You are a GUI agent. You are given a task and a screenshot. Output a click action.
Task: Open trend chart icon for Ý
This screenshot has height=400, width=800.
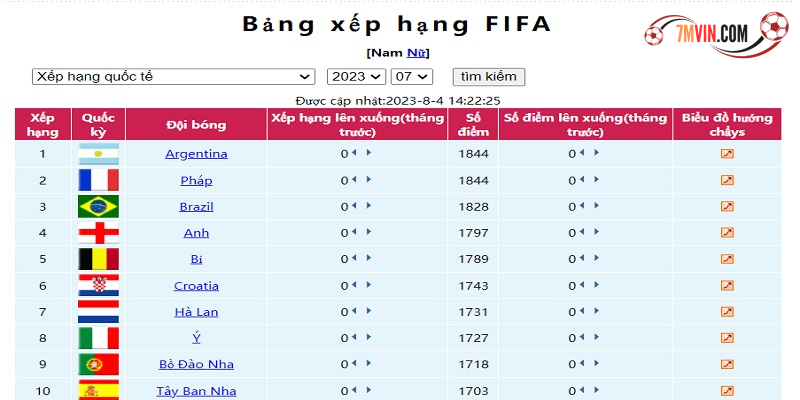(x=727, y=338)
